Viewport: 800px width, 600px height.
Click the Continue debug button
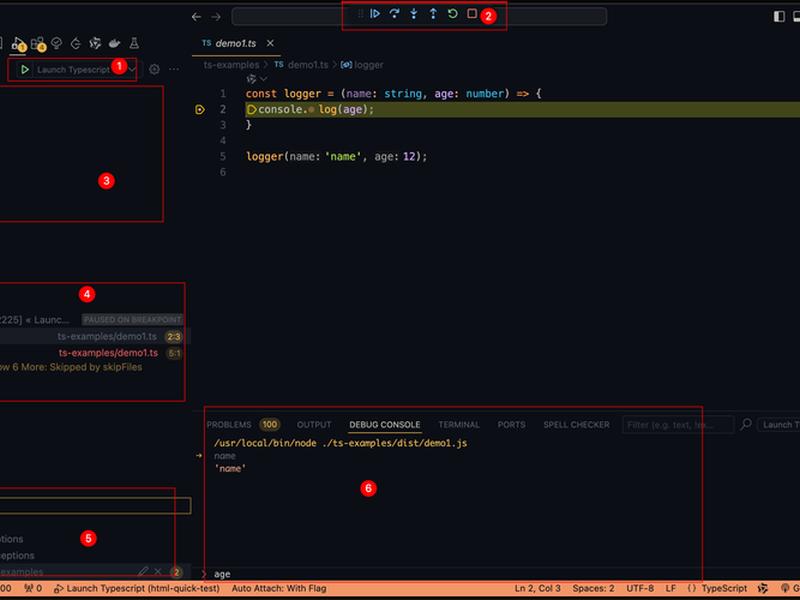point(375,14)
